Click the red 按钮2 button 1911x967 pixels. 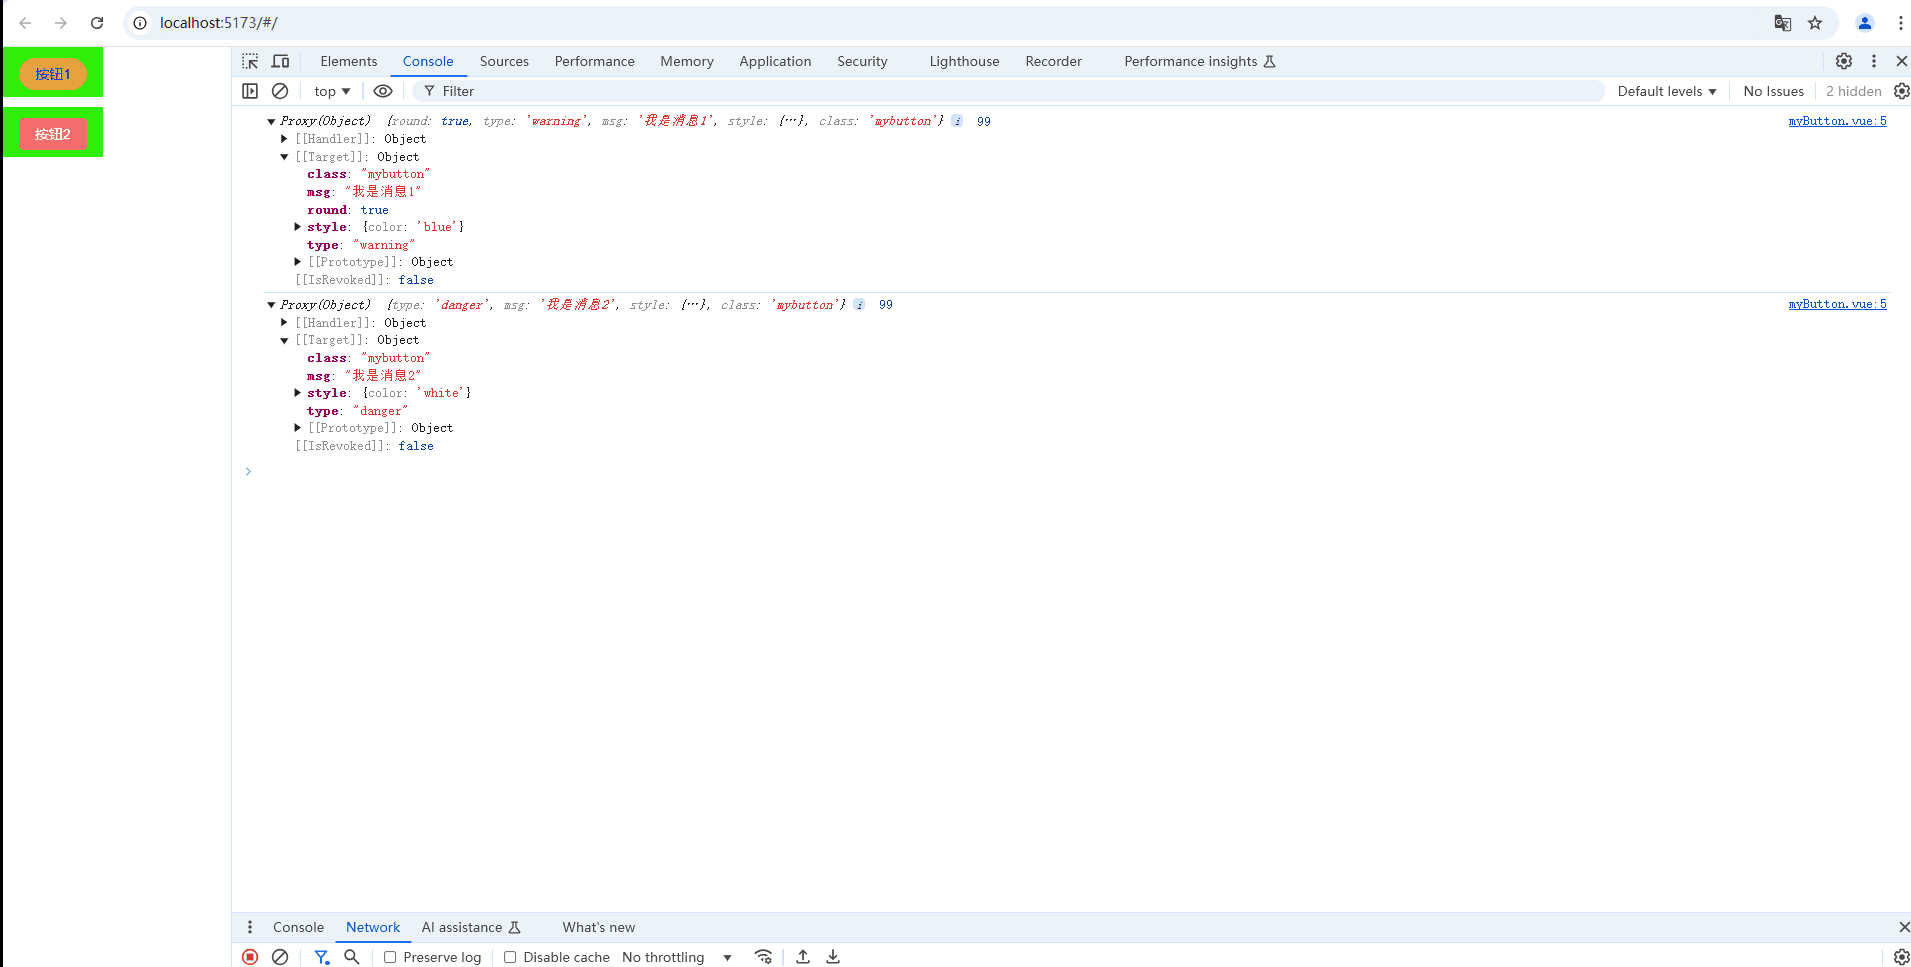pyautogui.click(x=53, y=134)
